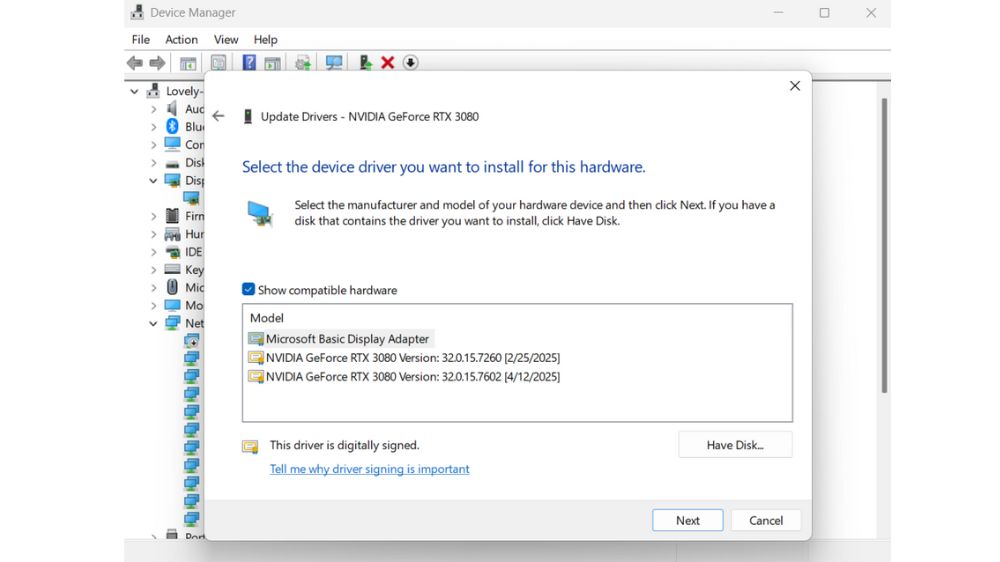The width and height of the screenshot is (1000, 562).
Task: Click the black down-arrow Disable device icon
Action: (410, 63)
